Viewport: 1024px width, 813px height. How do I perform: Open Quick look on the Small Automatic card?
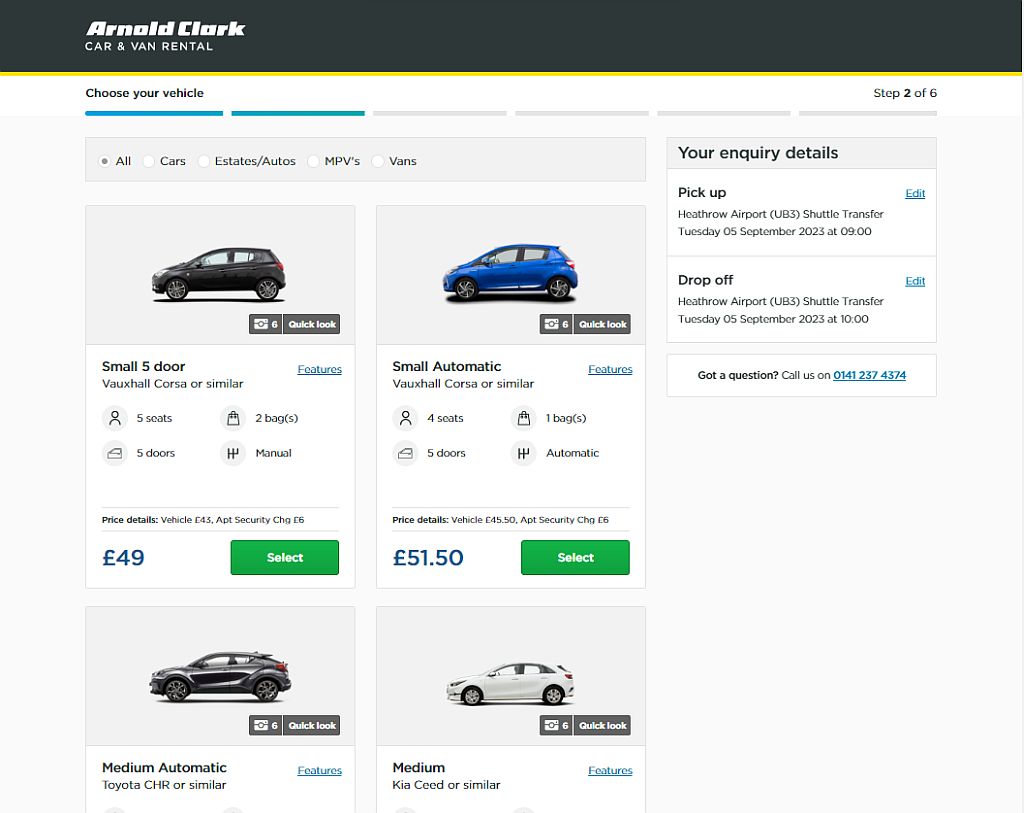click(602, 323)
